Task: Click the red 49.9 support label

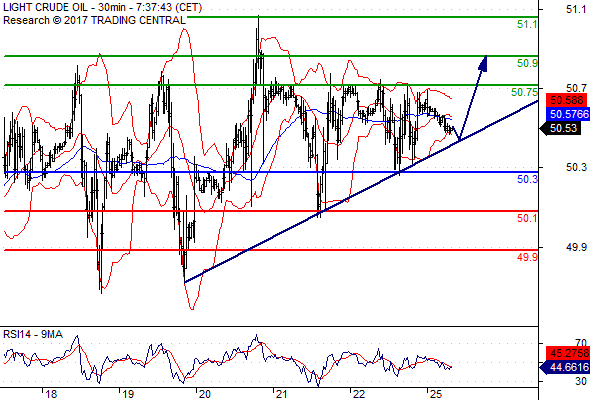Action: (x=527, y=257)
